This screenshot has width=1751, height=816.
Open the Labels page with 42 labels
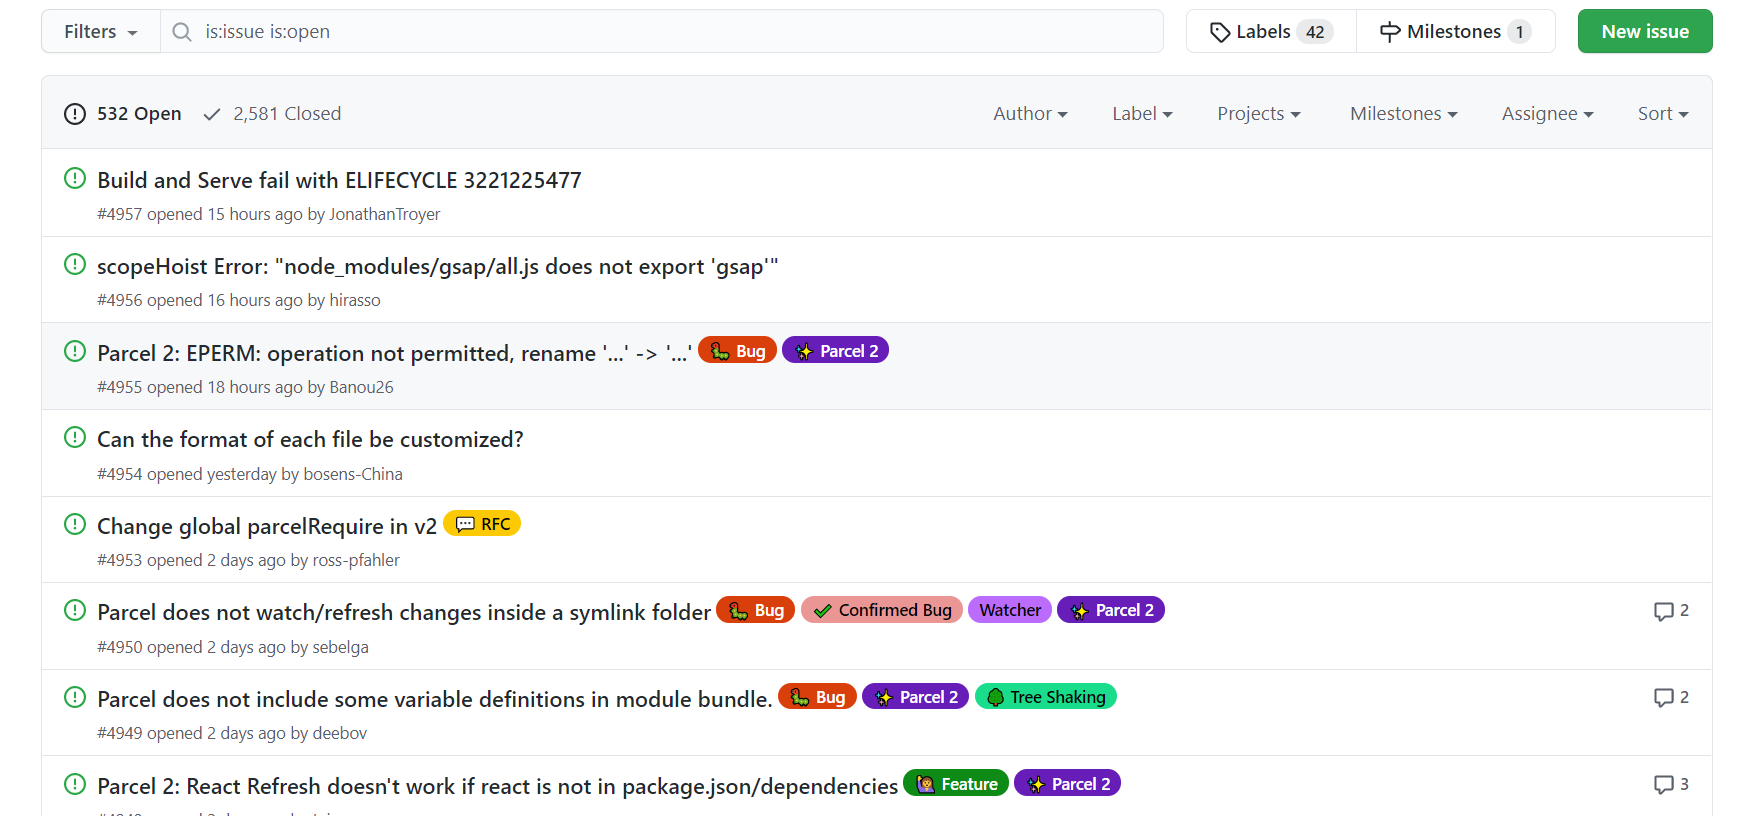1270,32
